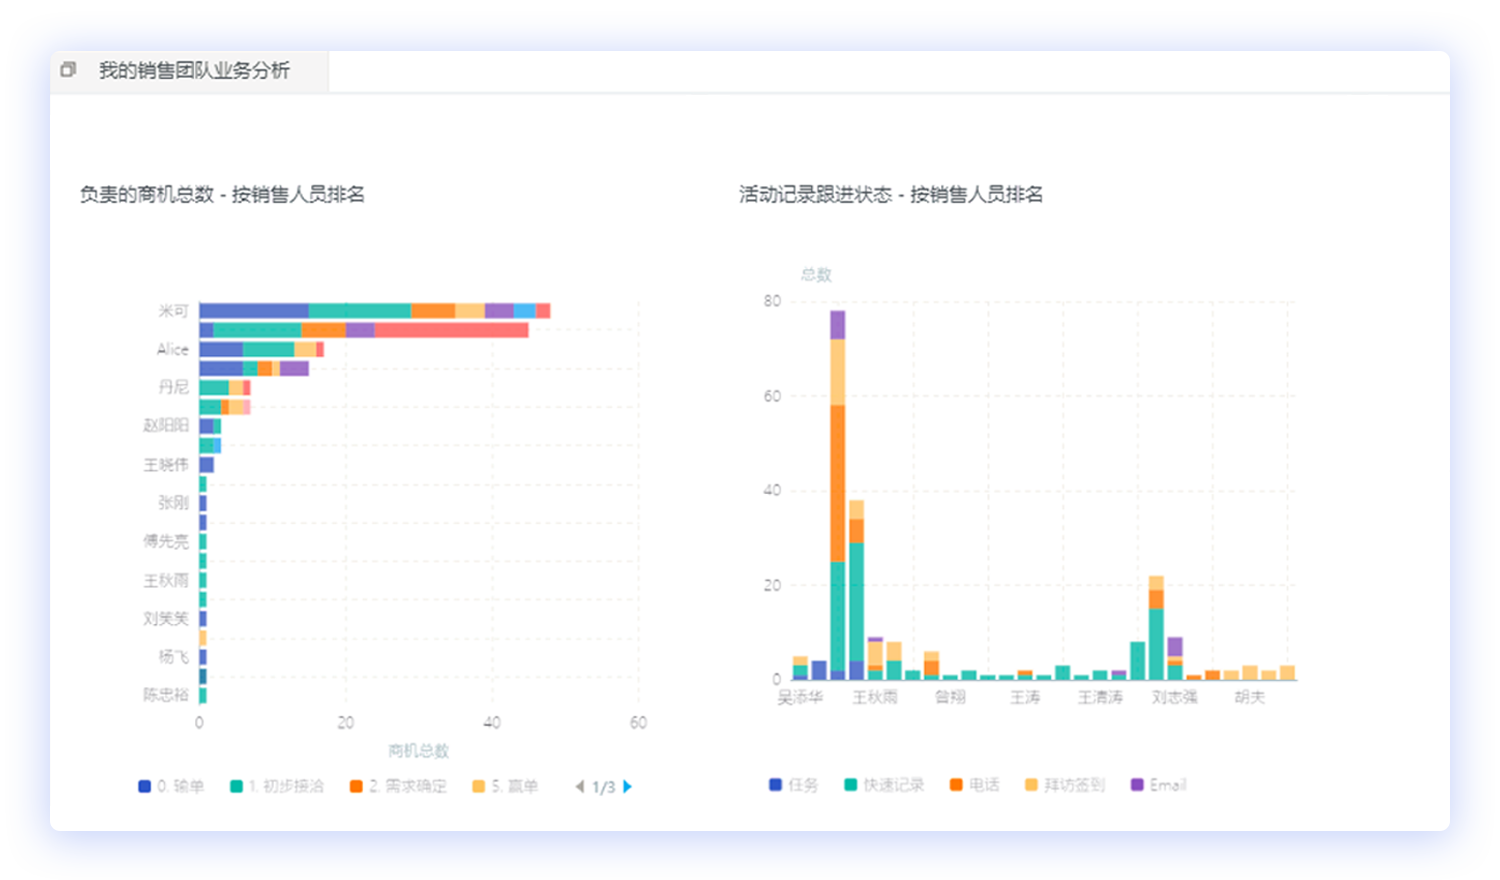Select the Alice row label

(172, 349)
